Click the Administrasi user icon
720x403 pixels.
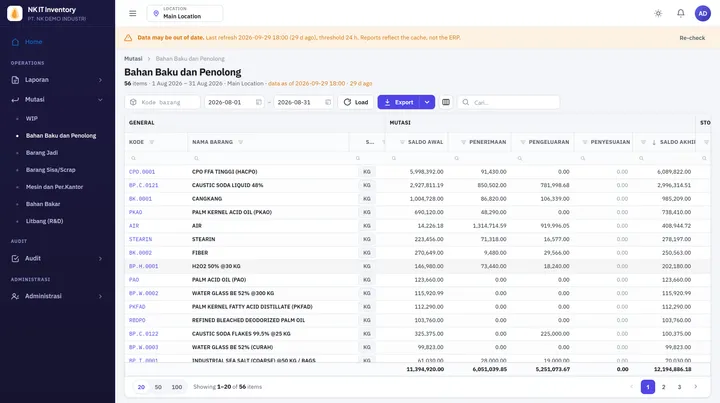[15, 296]
